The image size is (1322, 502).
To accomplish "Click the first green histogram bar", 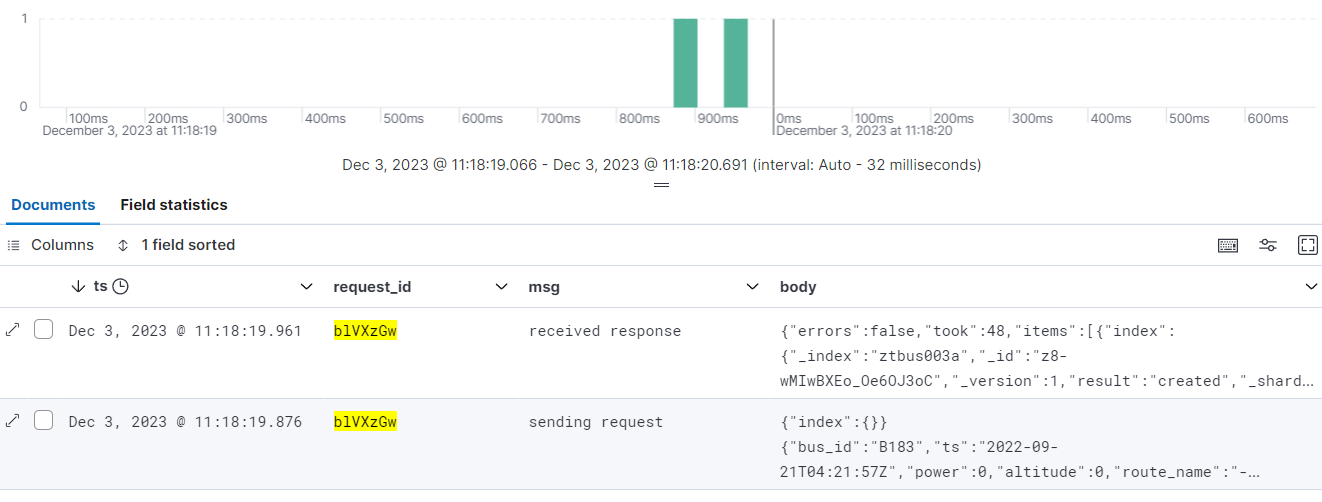I will 685,62.
